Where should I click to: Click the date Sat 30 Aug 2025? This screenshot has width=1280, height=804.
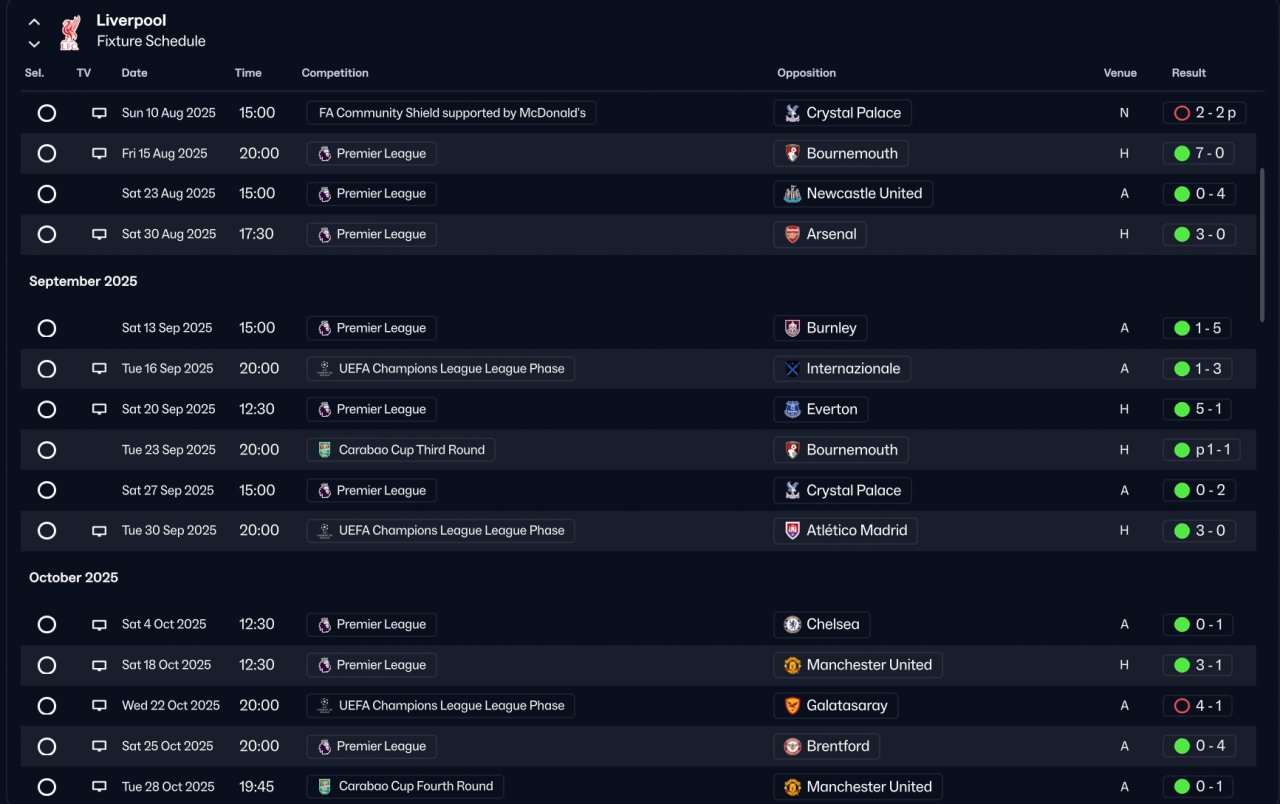(x=169, y=234)
